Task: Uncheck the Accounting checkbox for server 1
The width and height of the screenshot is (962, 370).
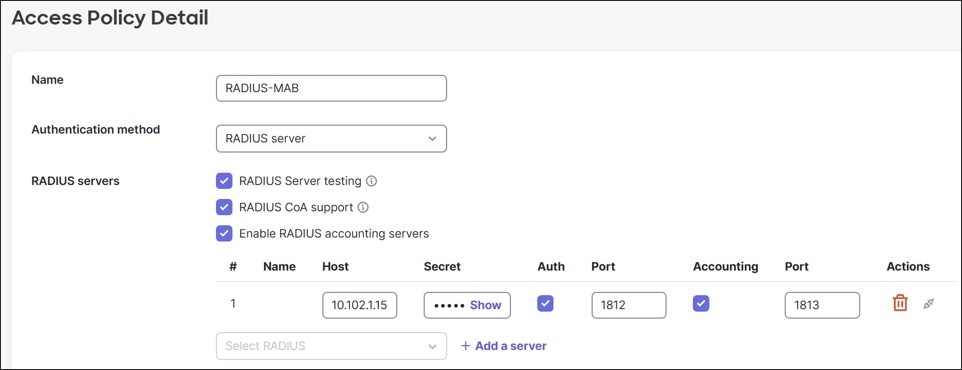Action: click(x=701, y=304)
